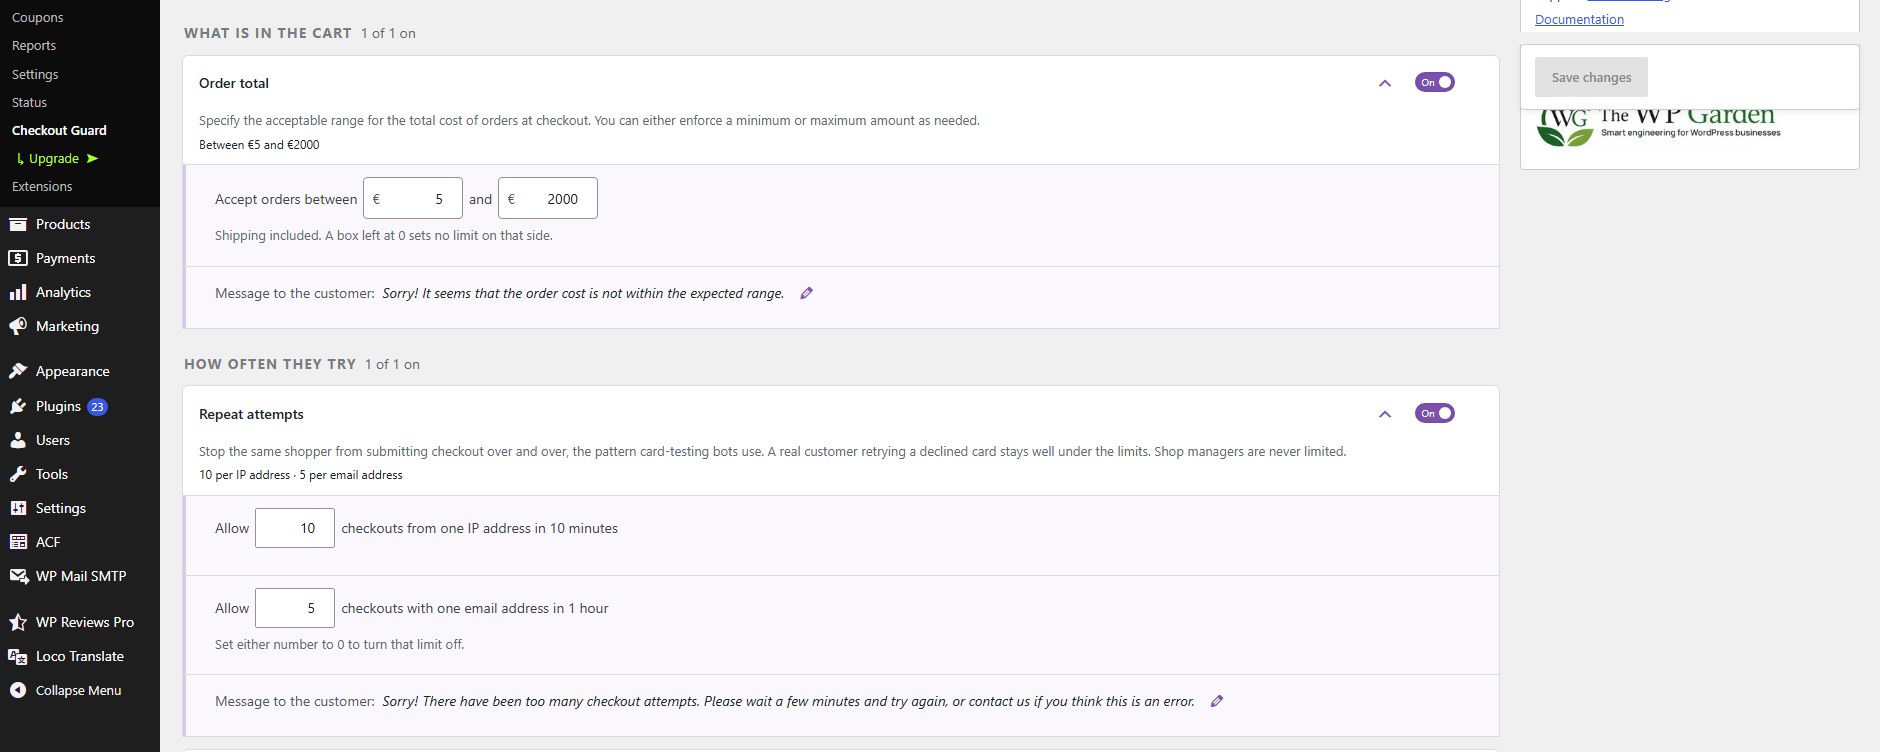Click the Order total heading
This screenshot has width=1880, height=752.
pyautogui.click(x=234, y=83)
